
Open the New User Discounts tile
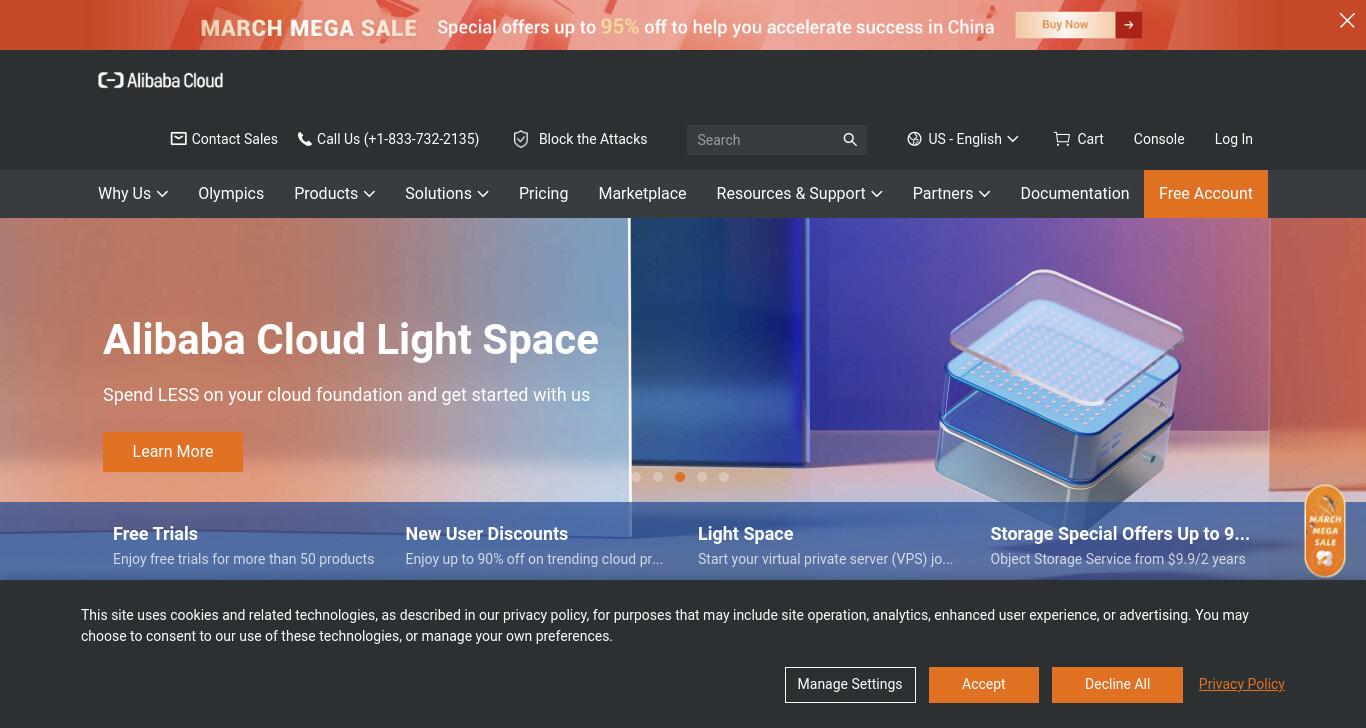(x=534, y=545)
